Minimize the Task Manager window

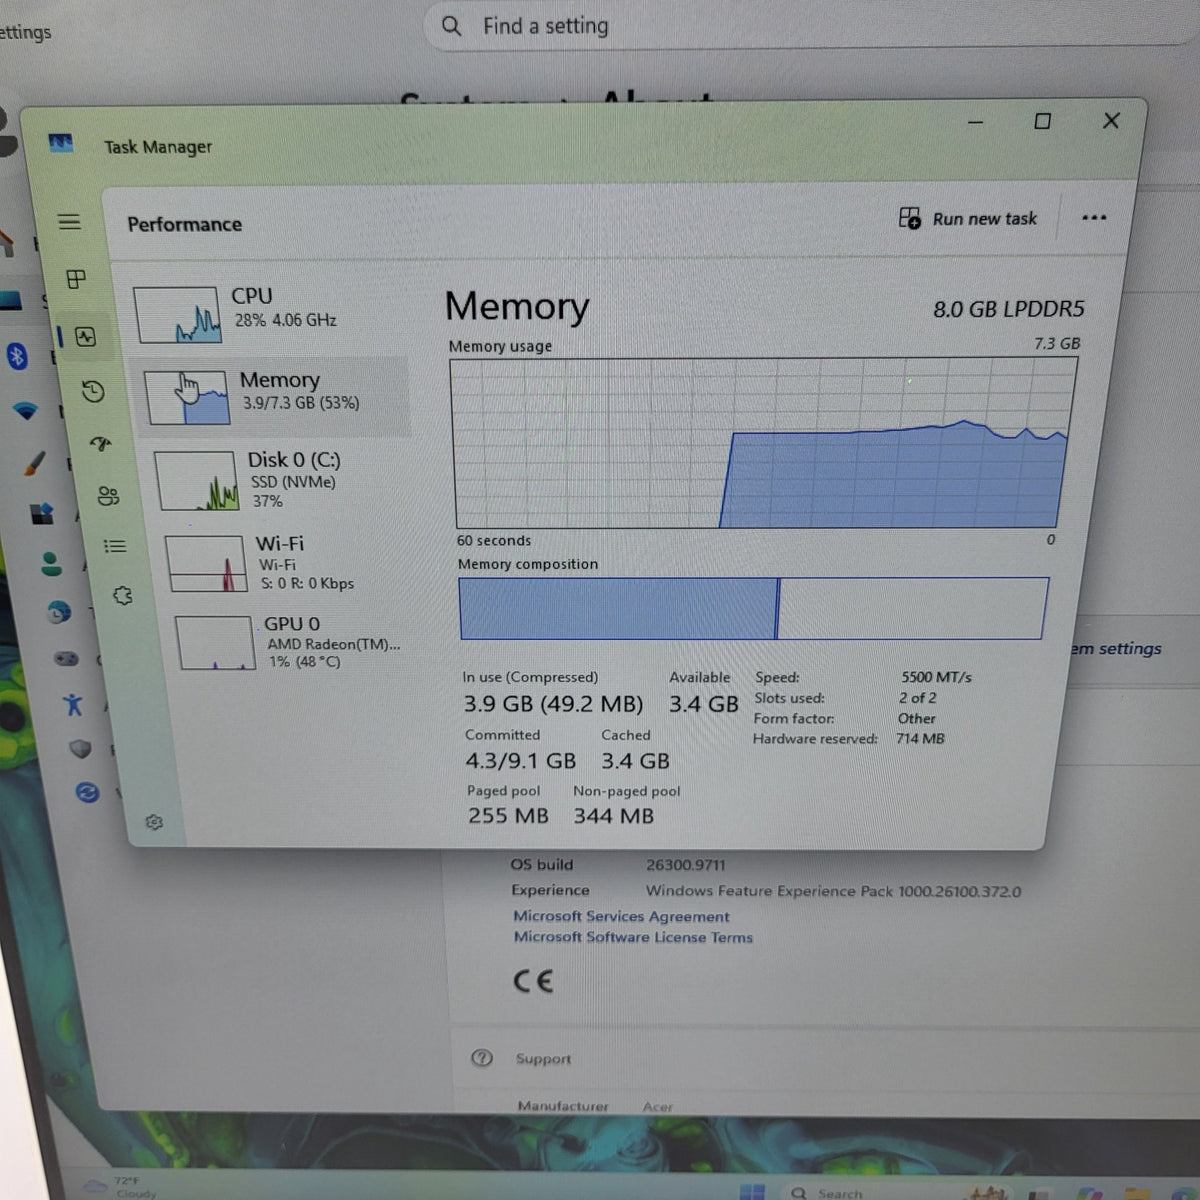(976, 122)
